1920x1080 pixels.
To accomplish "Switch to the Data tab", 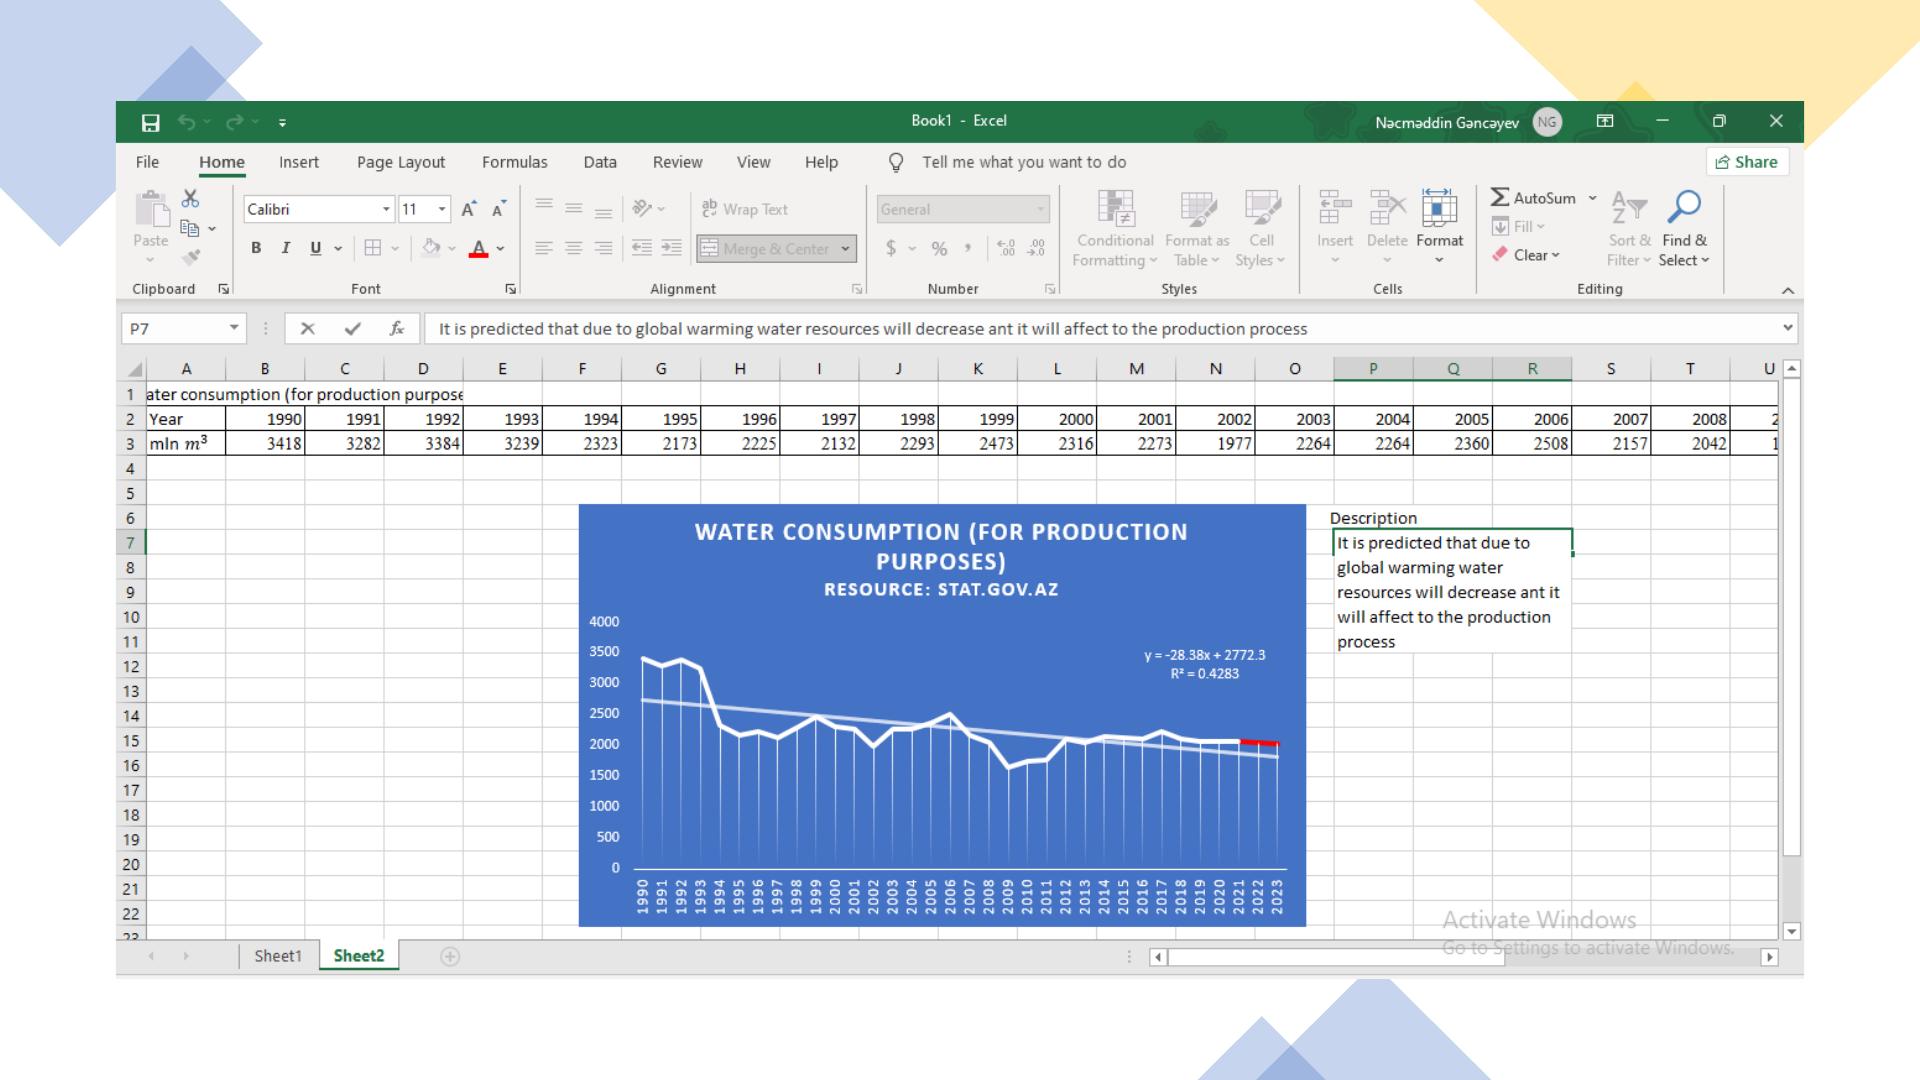I will click(600, 162).
